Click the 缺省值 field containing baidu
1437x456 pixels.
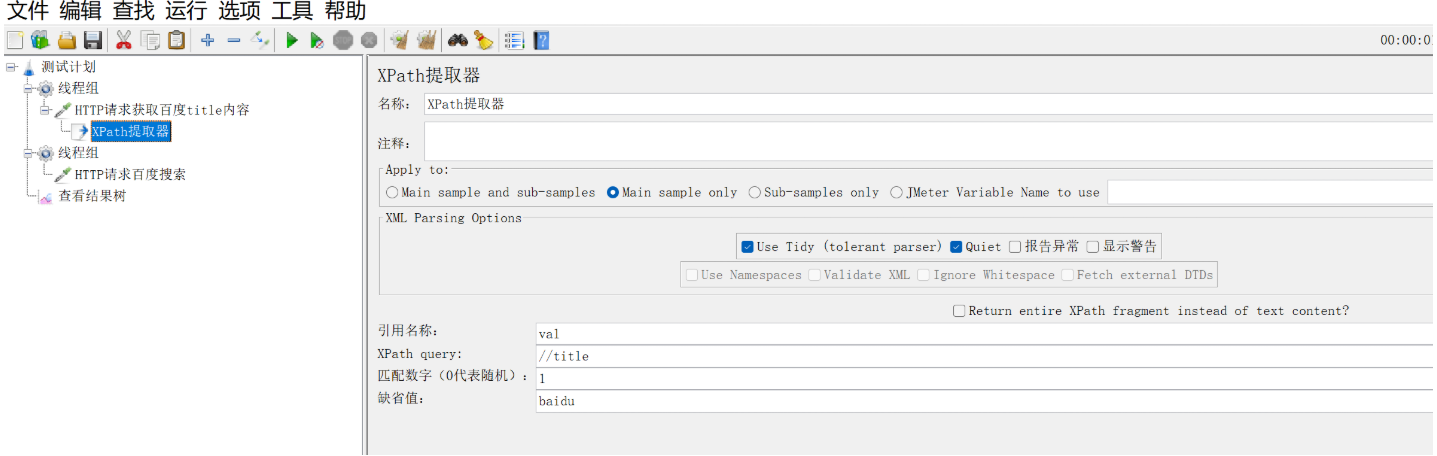pos(985,401)
